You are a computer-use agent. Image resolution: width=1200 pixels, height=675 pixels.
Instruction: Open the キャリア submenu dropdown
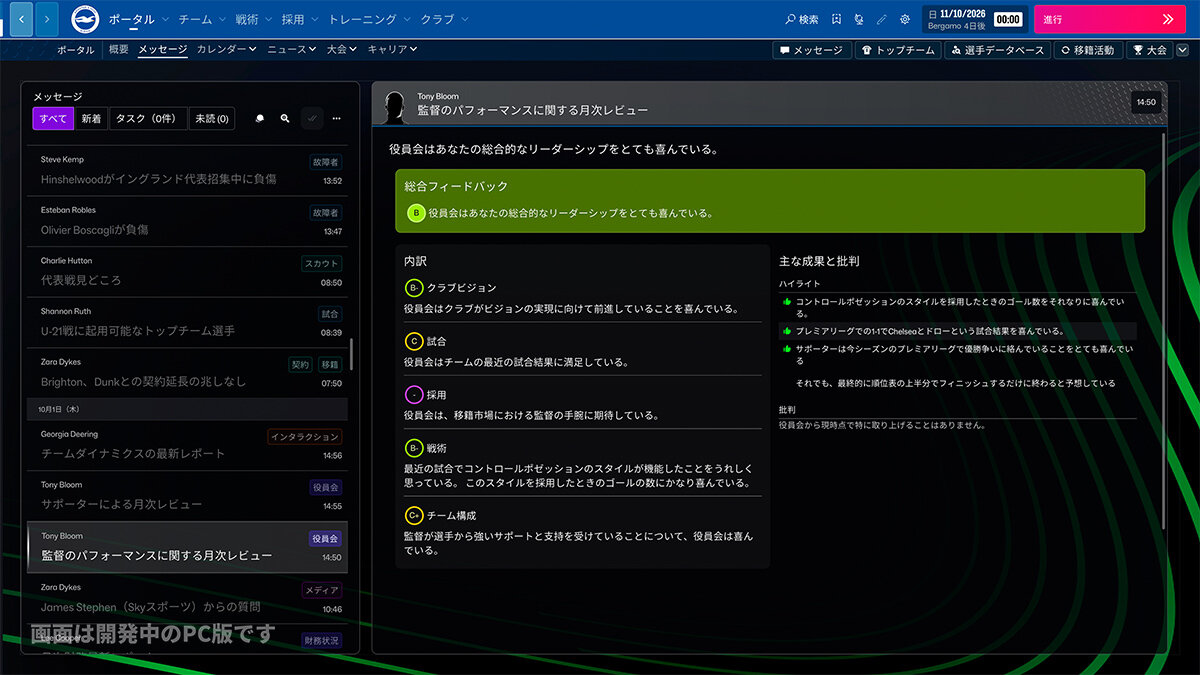pos(392,49)
